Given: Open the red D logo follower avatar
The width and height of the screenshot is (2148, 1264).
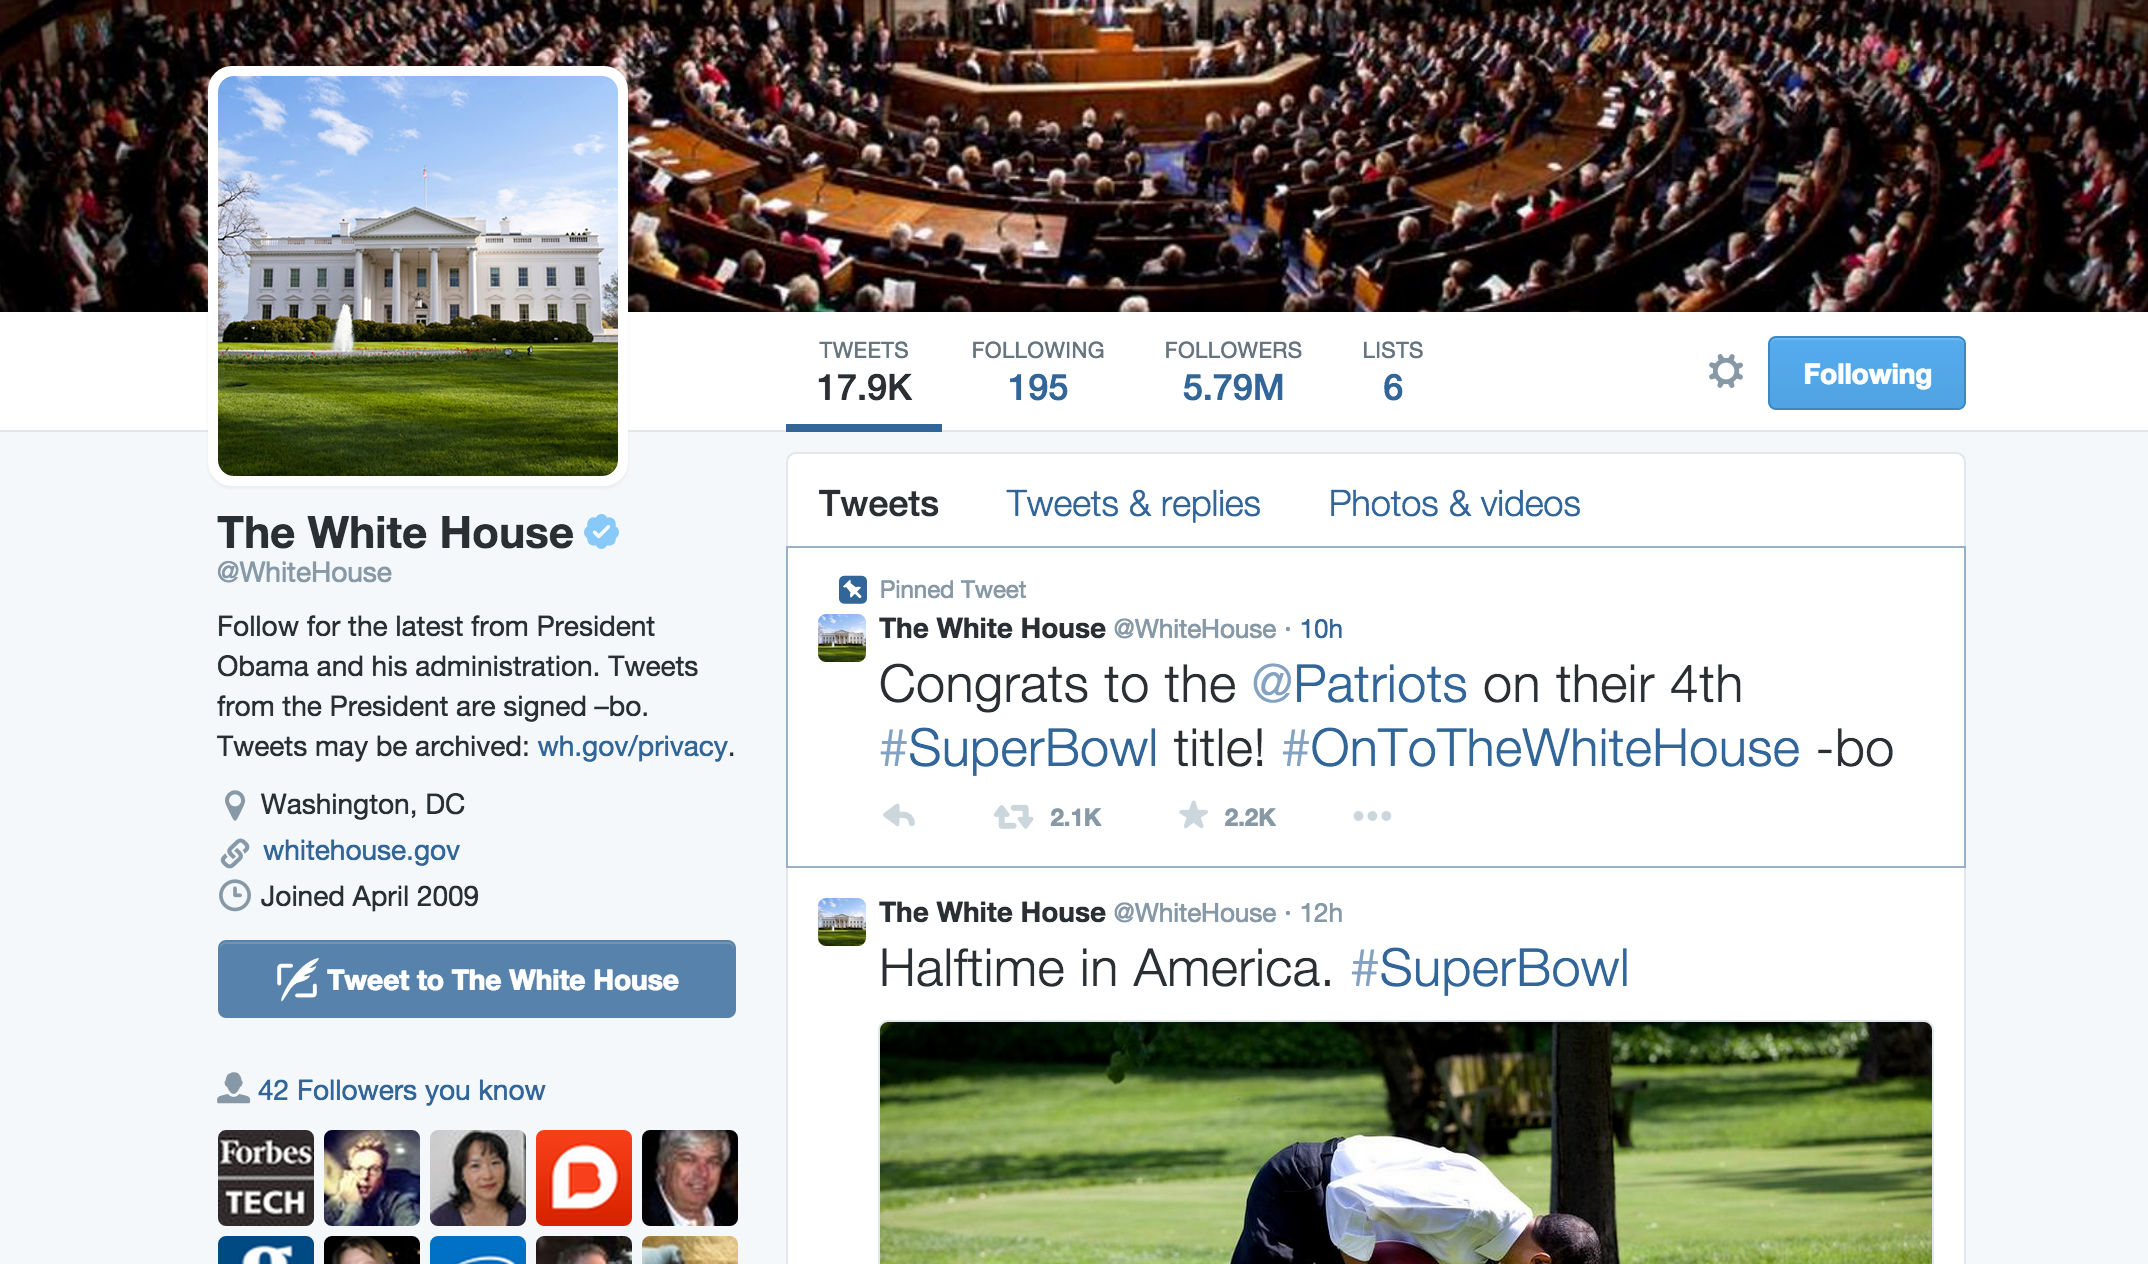Looking at the screenshot, I should [x=584, y=1178].
